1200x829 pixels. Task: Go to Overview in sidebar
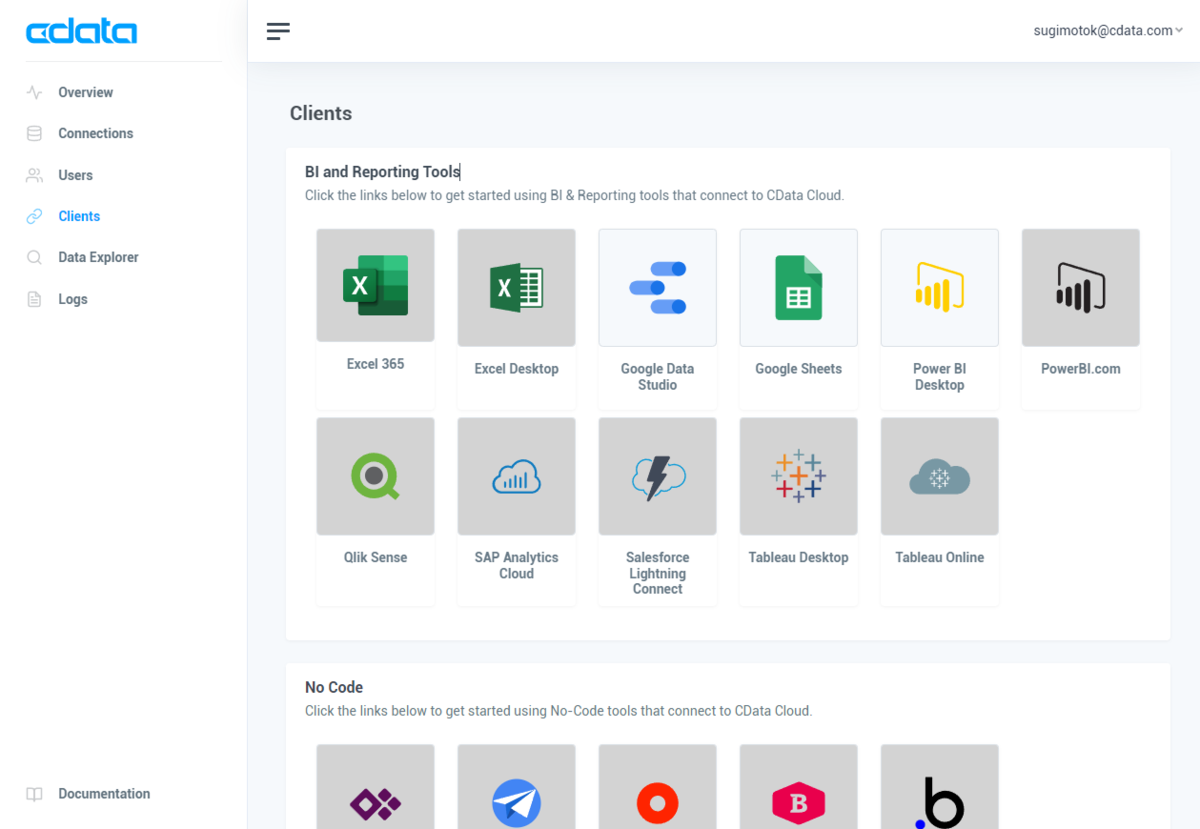pyautogui.click(x=85, y=92)
